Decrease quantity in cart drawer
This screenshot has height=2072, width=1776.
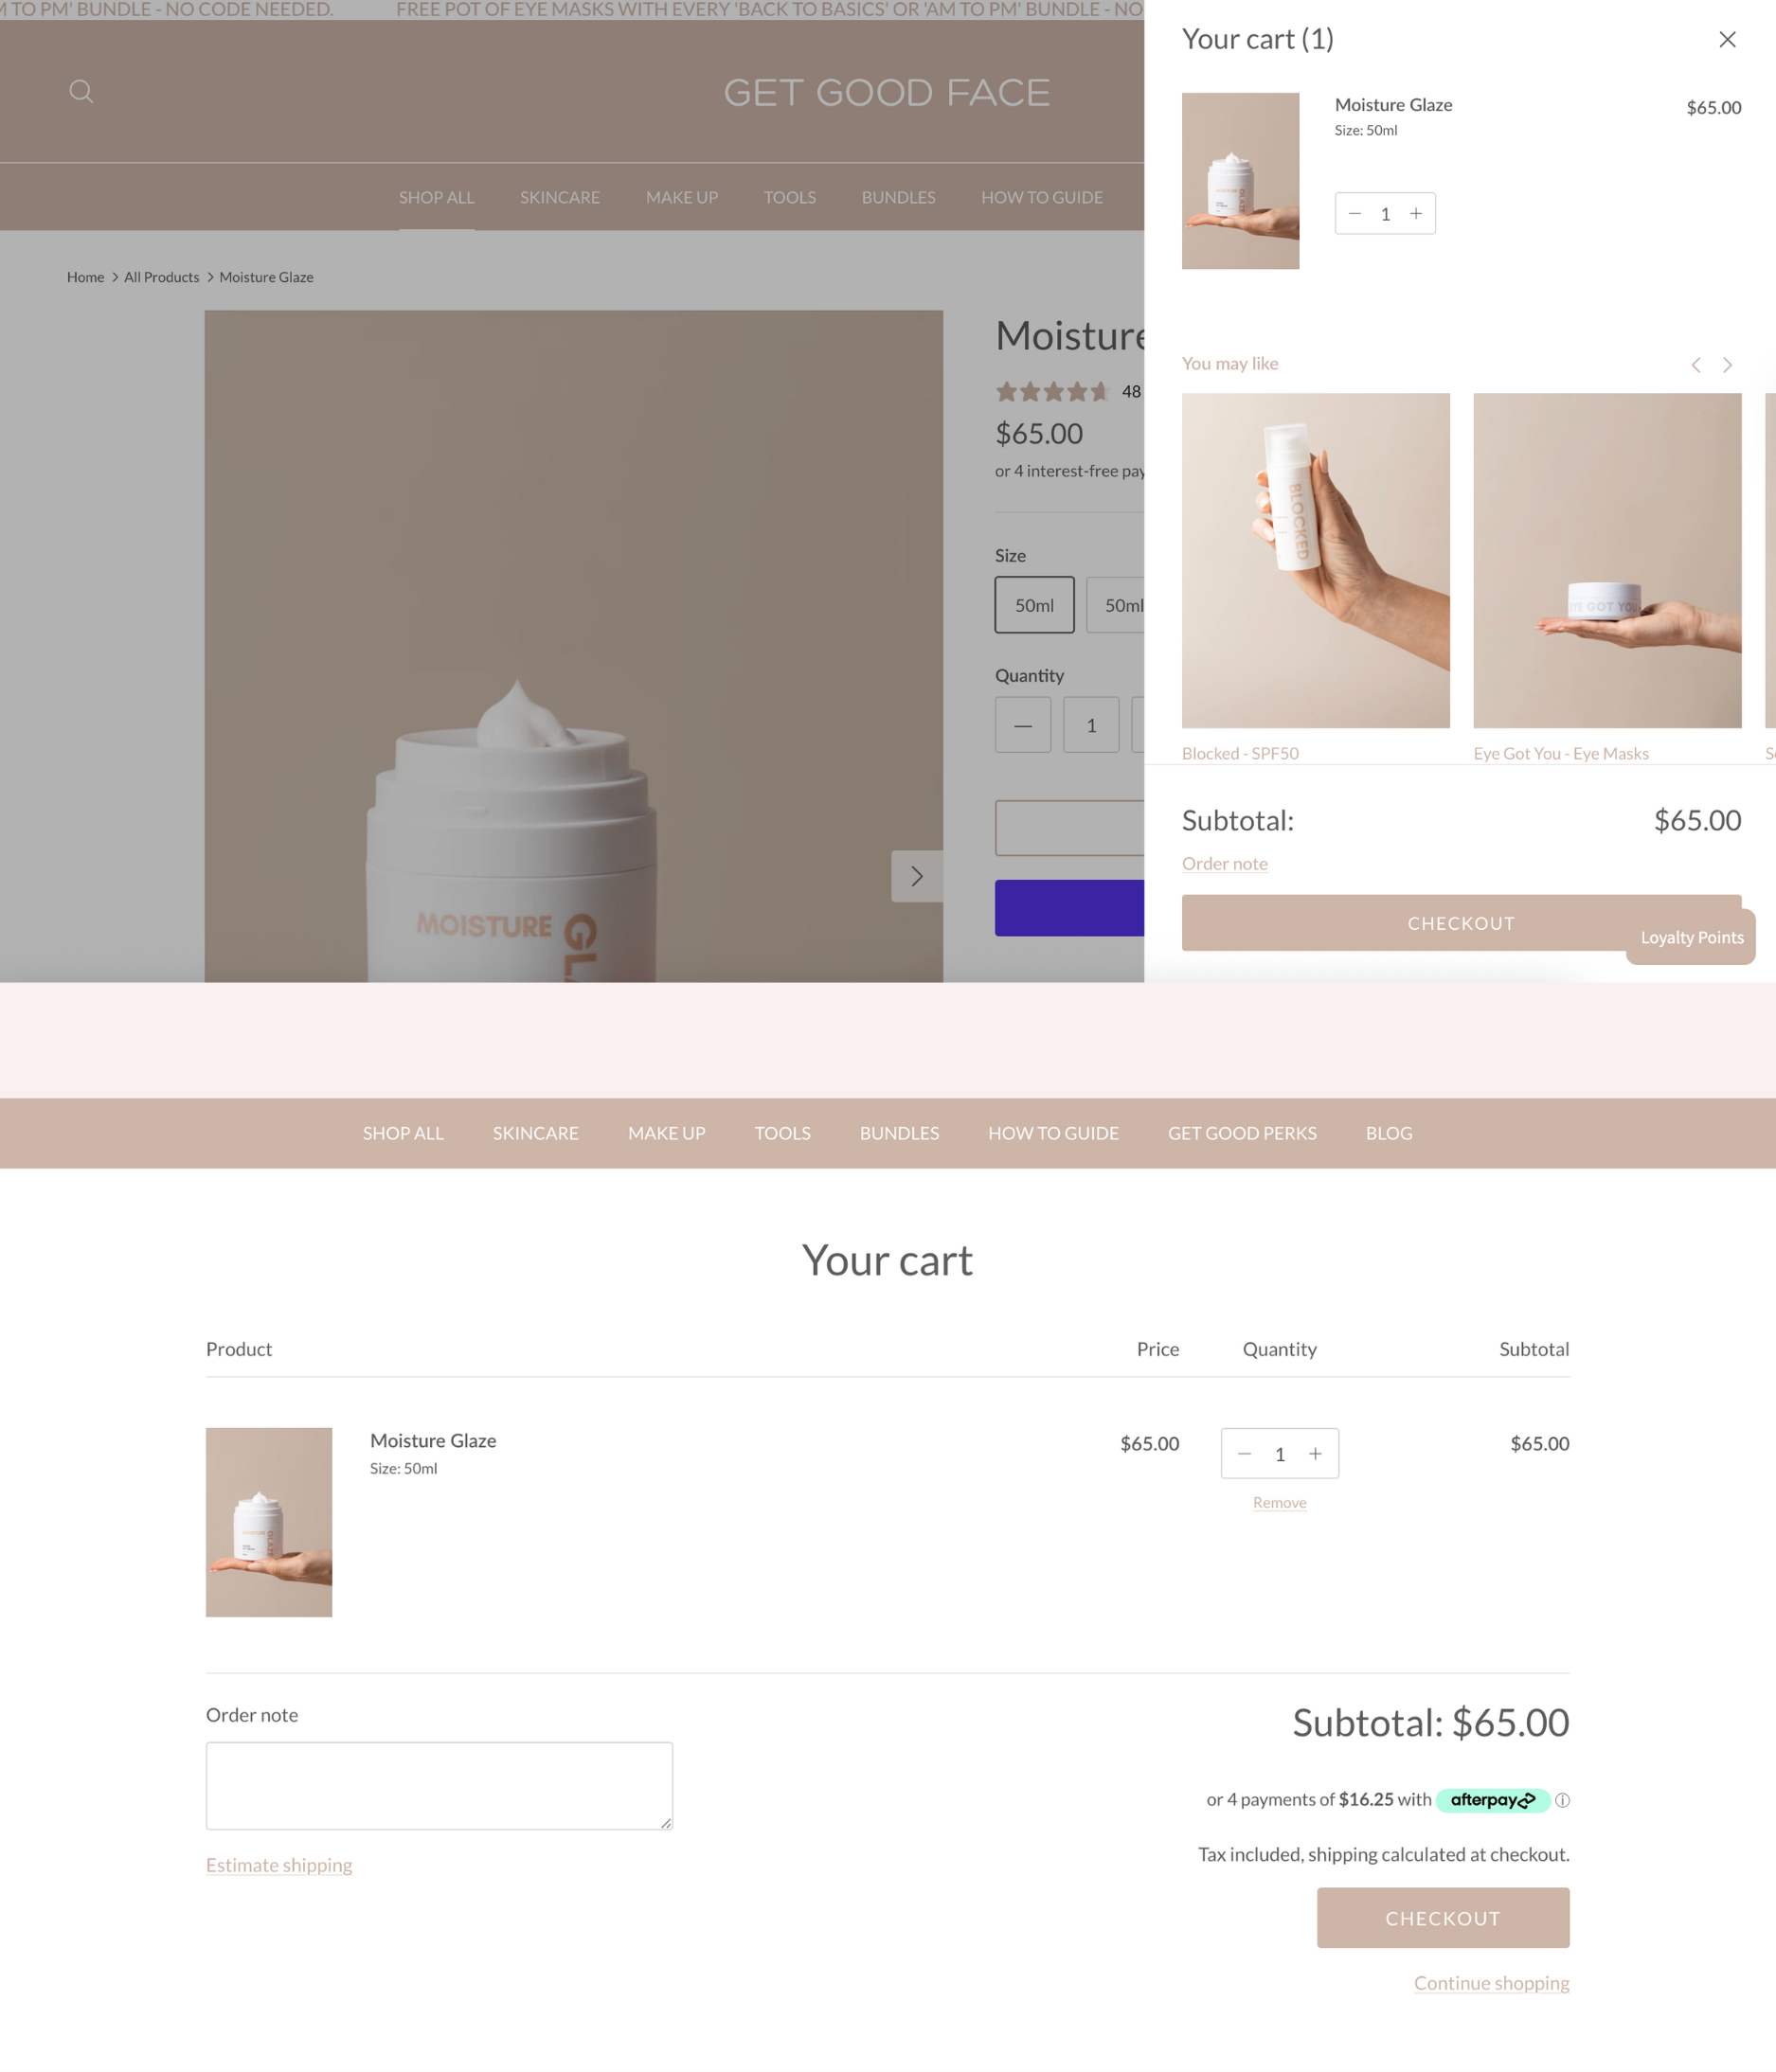coord(1355,213)
